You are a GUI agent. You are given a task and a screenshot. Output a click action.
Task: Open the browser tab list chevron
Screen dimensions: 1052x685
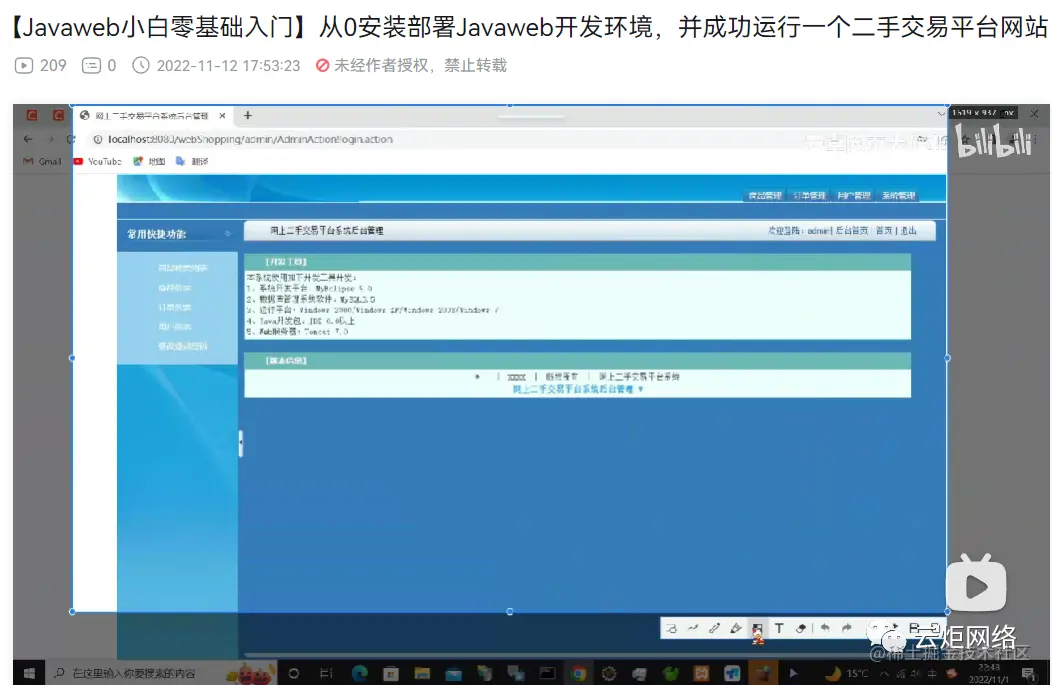pyautogui.click(x=940, y=114)
